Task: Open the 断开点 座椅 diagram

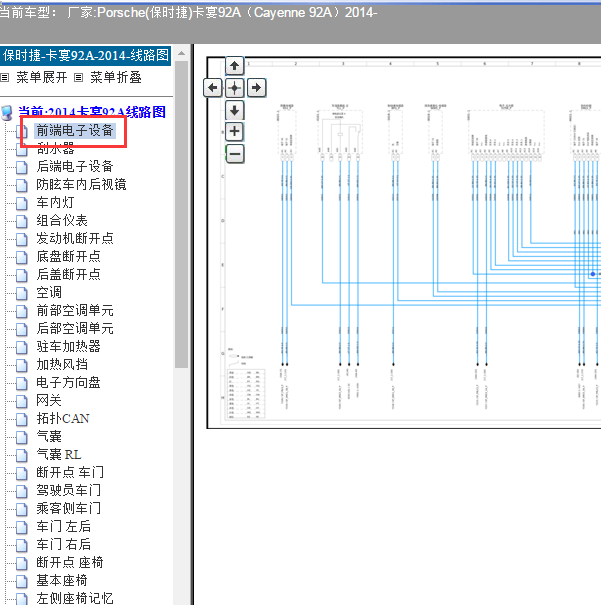Action: coord(70,563)
